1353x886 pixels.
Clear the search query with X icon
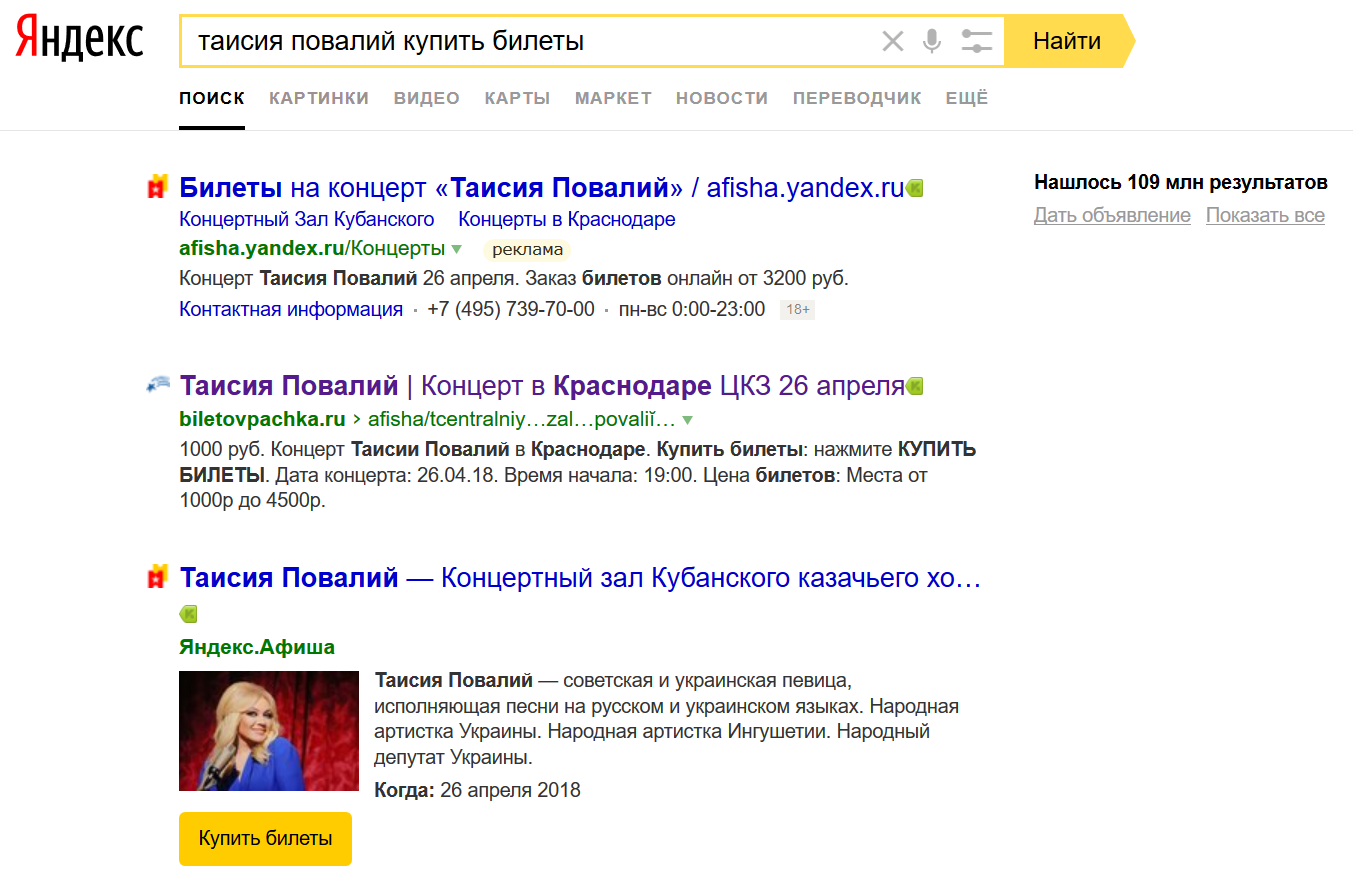(x=892, y=41)
